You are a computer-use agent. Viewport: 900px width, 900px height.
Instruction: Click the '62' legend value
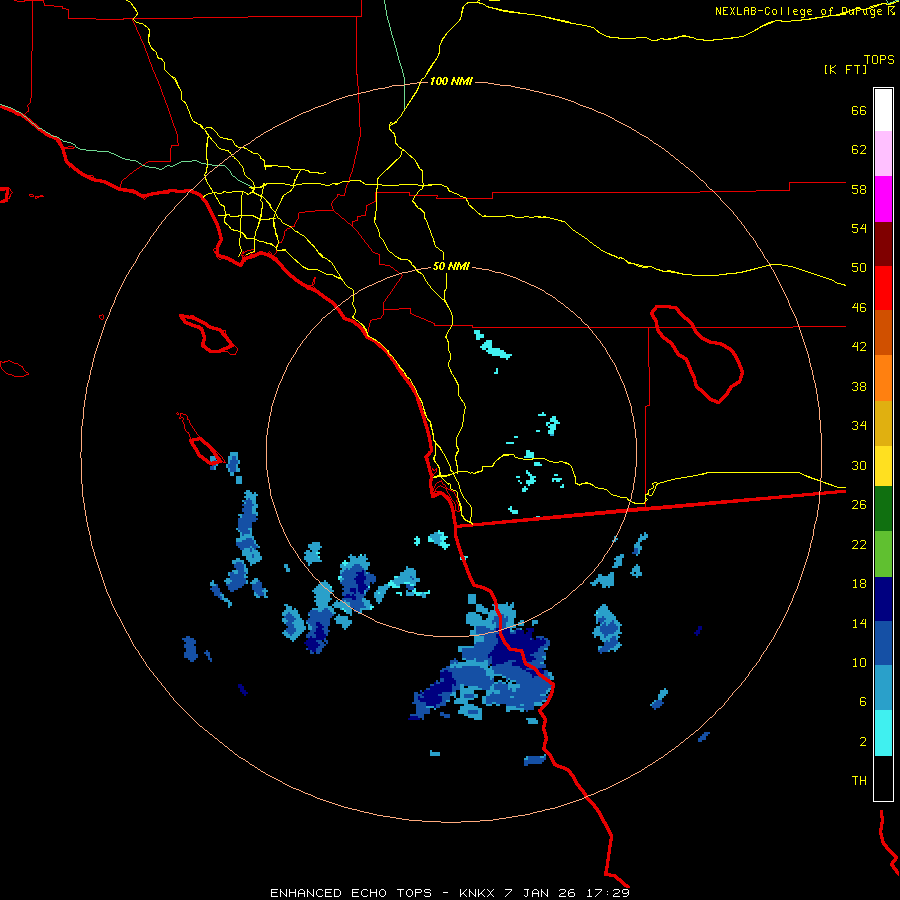(859, 149)
